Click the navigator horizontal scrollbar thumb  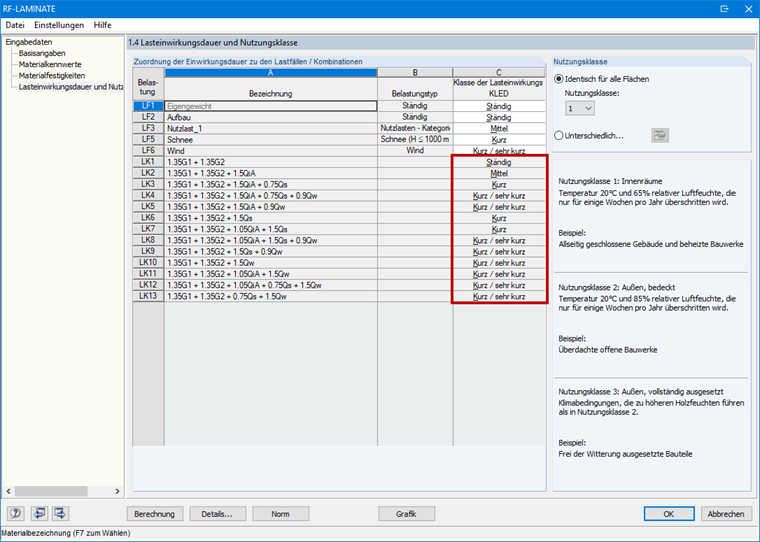click(50, 491)
